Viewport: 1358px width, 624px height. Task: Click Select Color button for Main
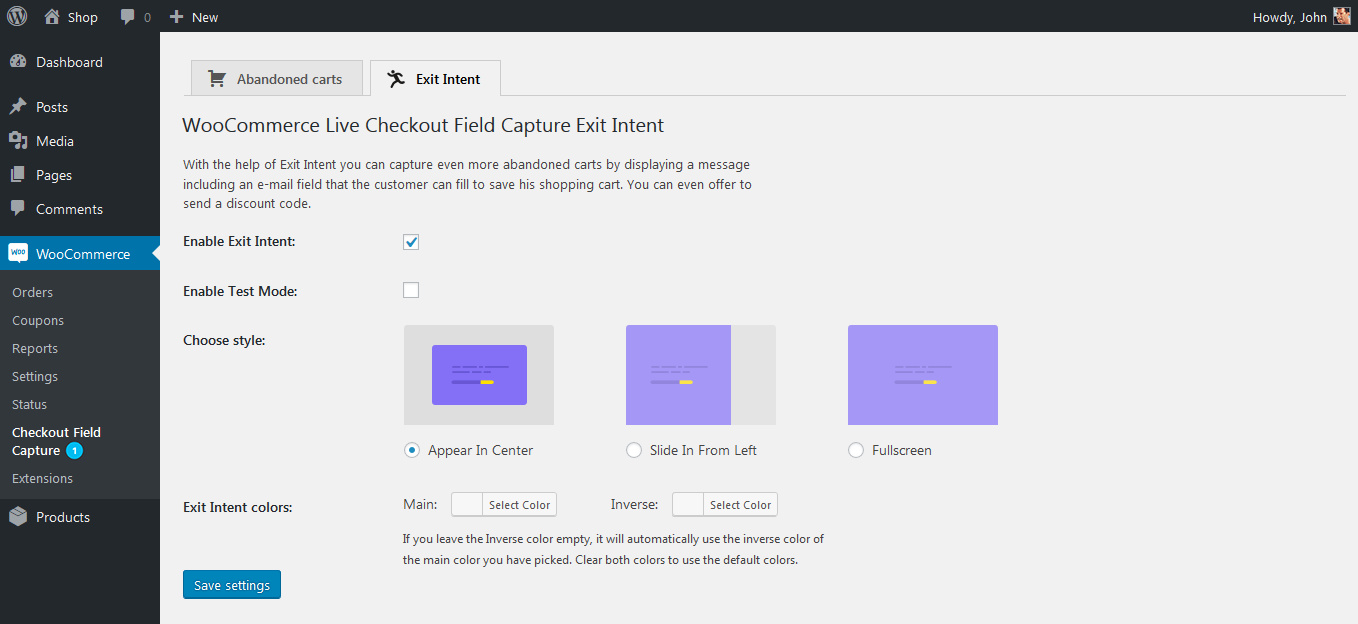(519, 505)
